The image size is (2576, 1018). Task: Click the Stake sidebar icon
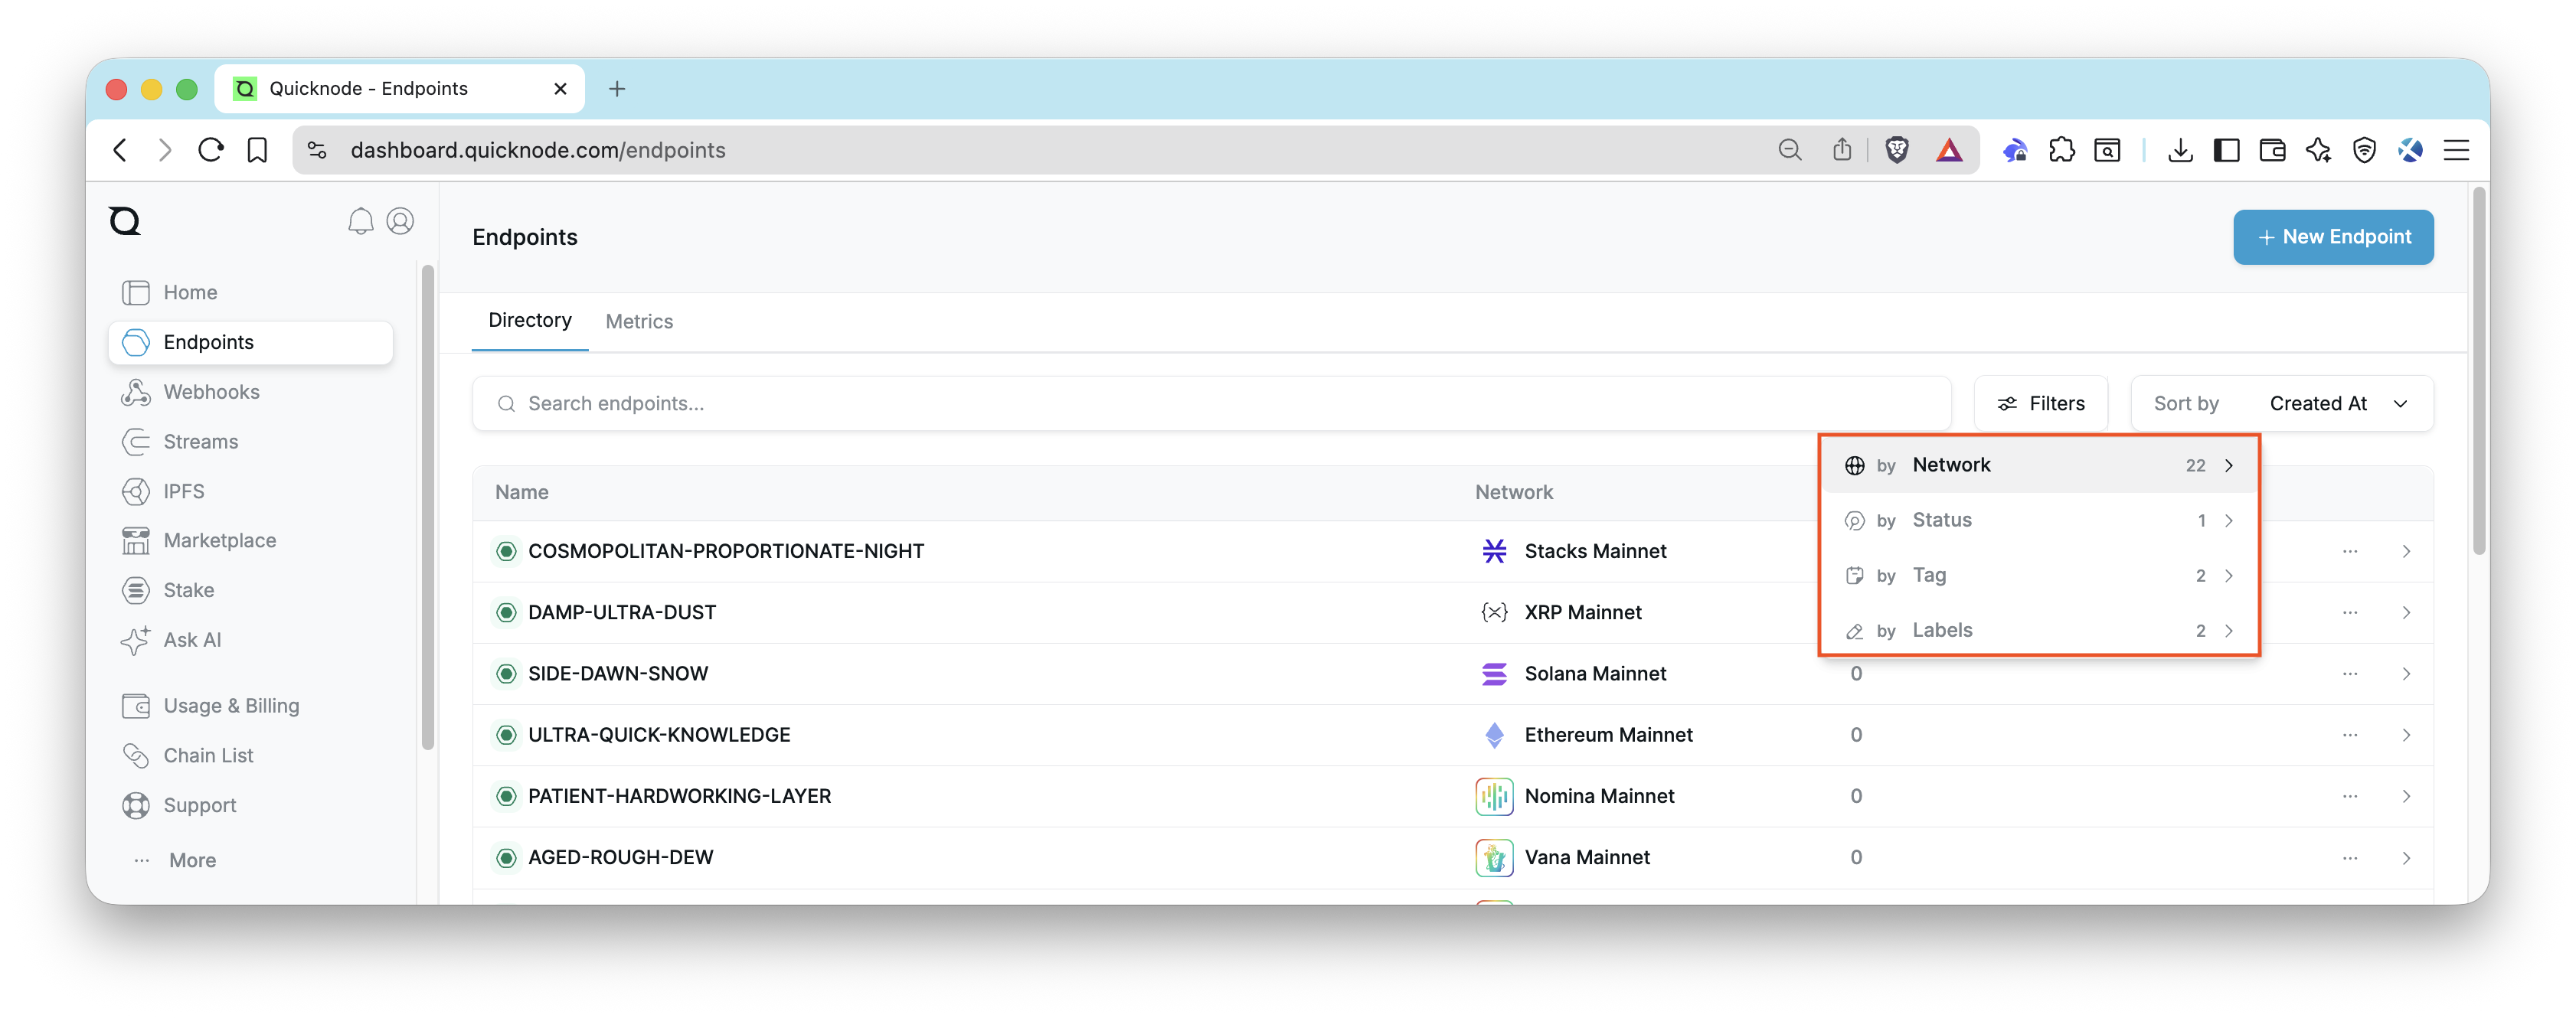tap(136, 590)
